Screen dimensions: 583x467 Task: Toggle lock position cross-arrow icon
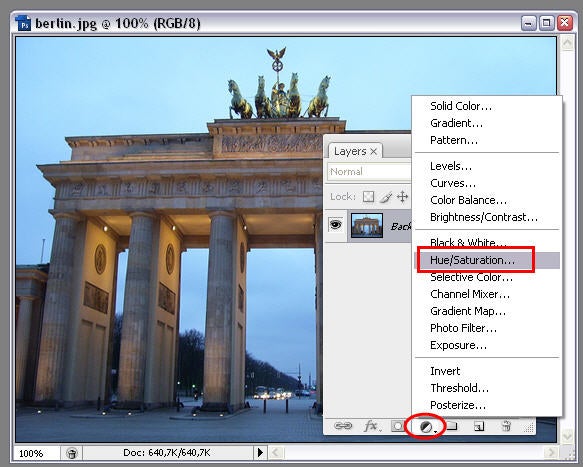(x=403, y=196)
